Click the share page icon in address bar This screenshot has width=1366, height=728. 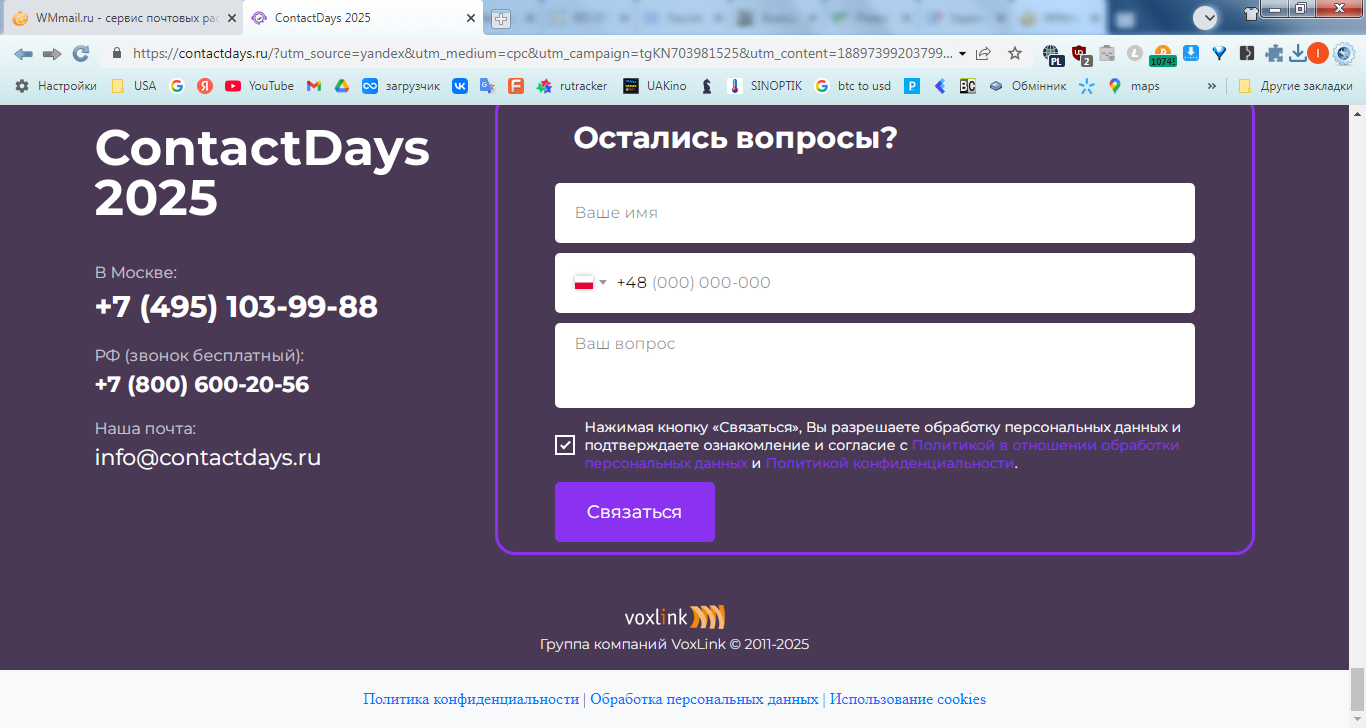[x=984, y=54]
